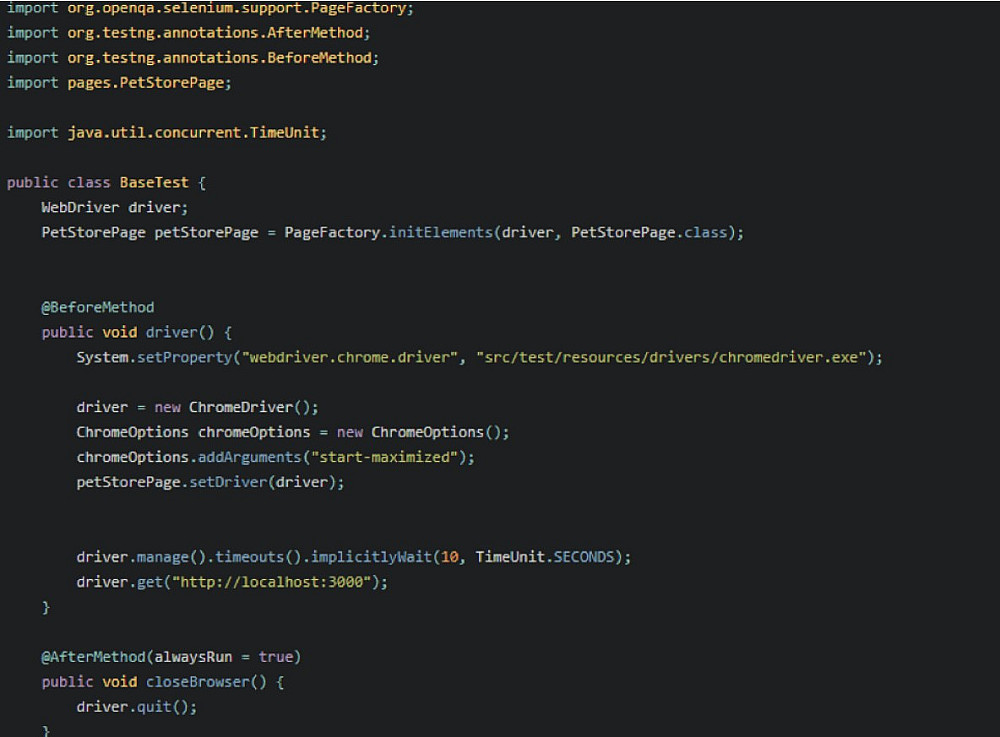Click the System.setProperty call

[479, 357]
